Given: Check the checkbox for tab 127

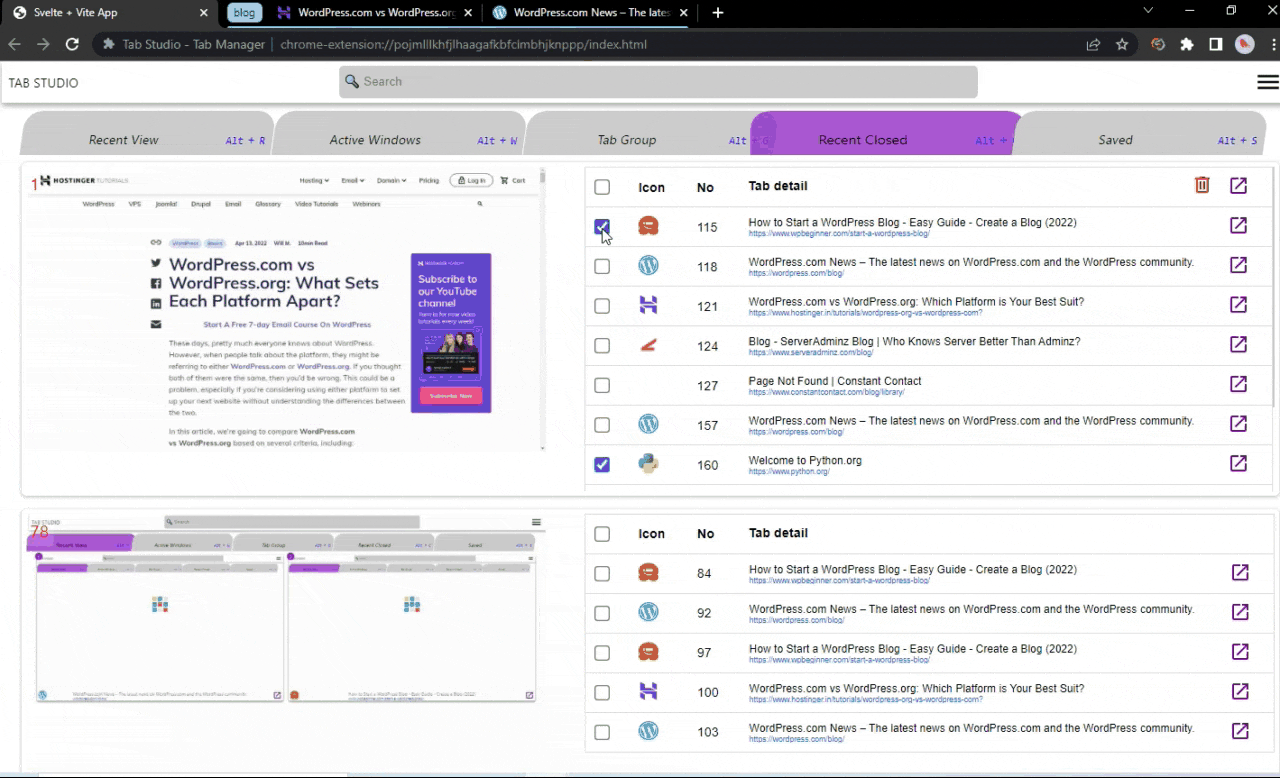Looking at the screenshot, I should click(601, 385).
